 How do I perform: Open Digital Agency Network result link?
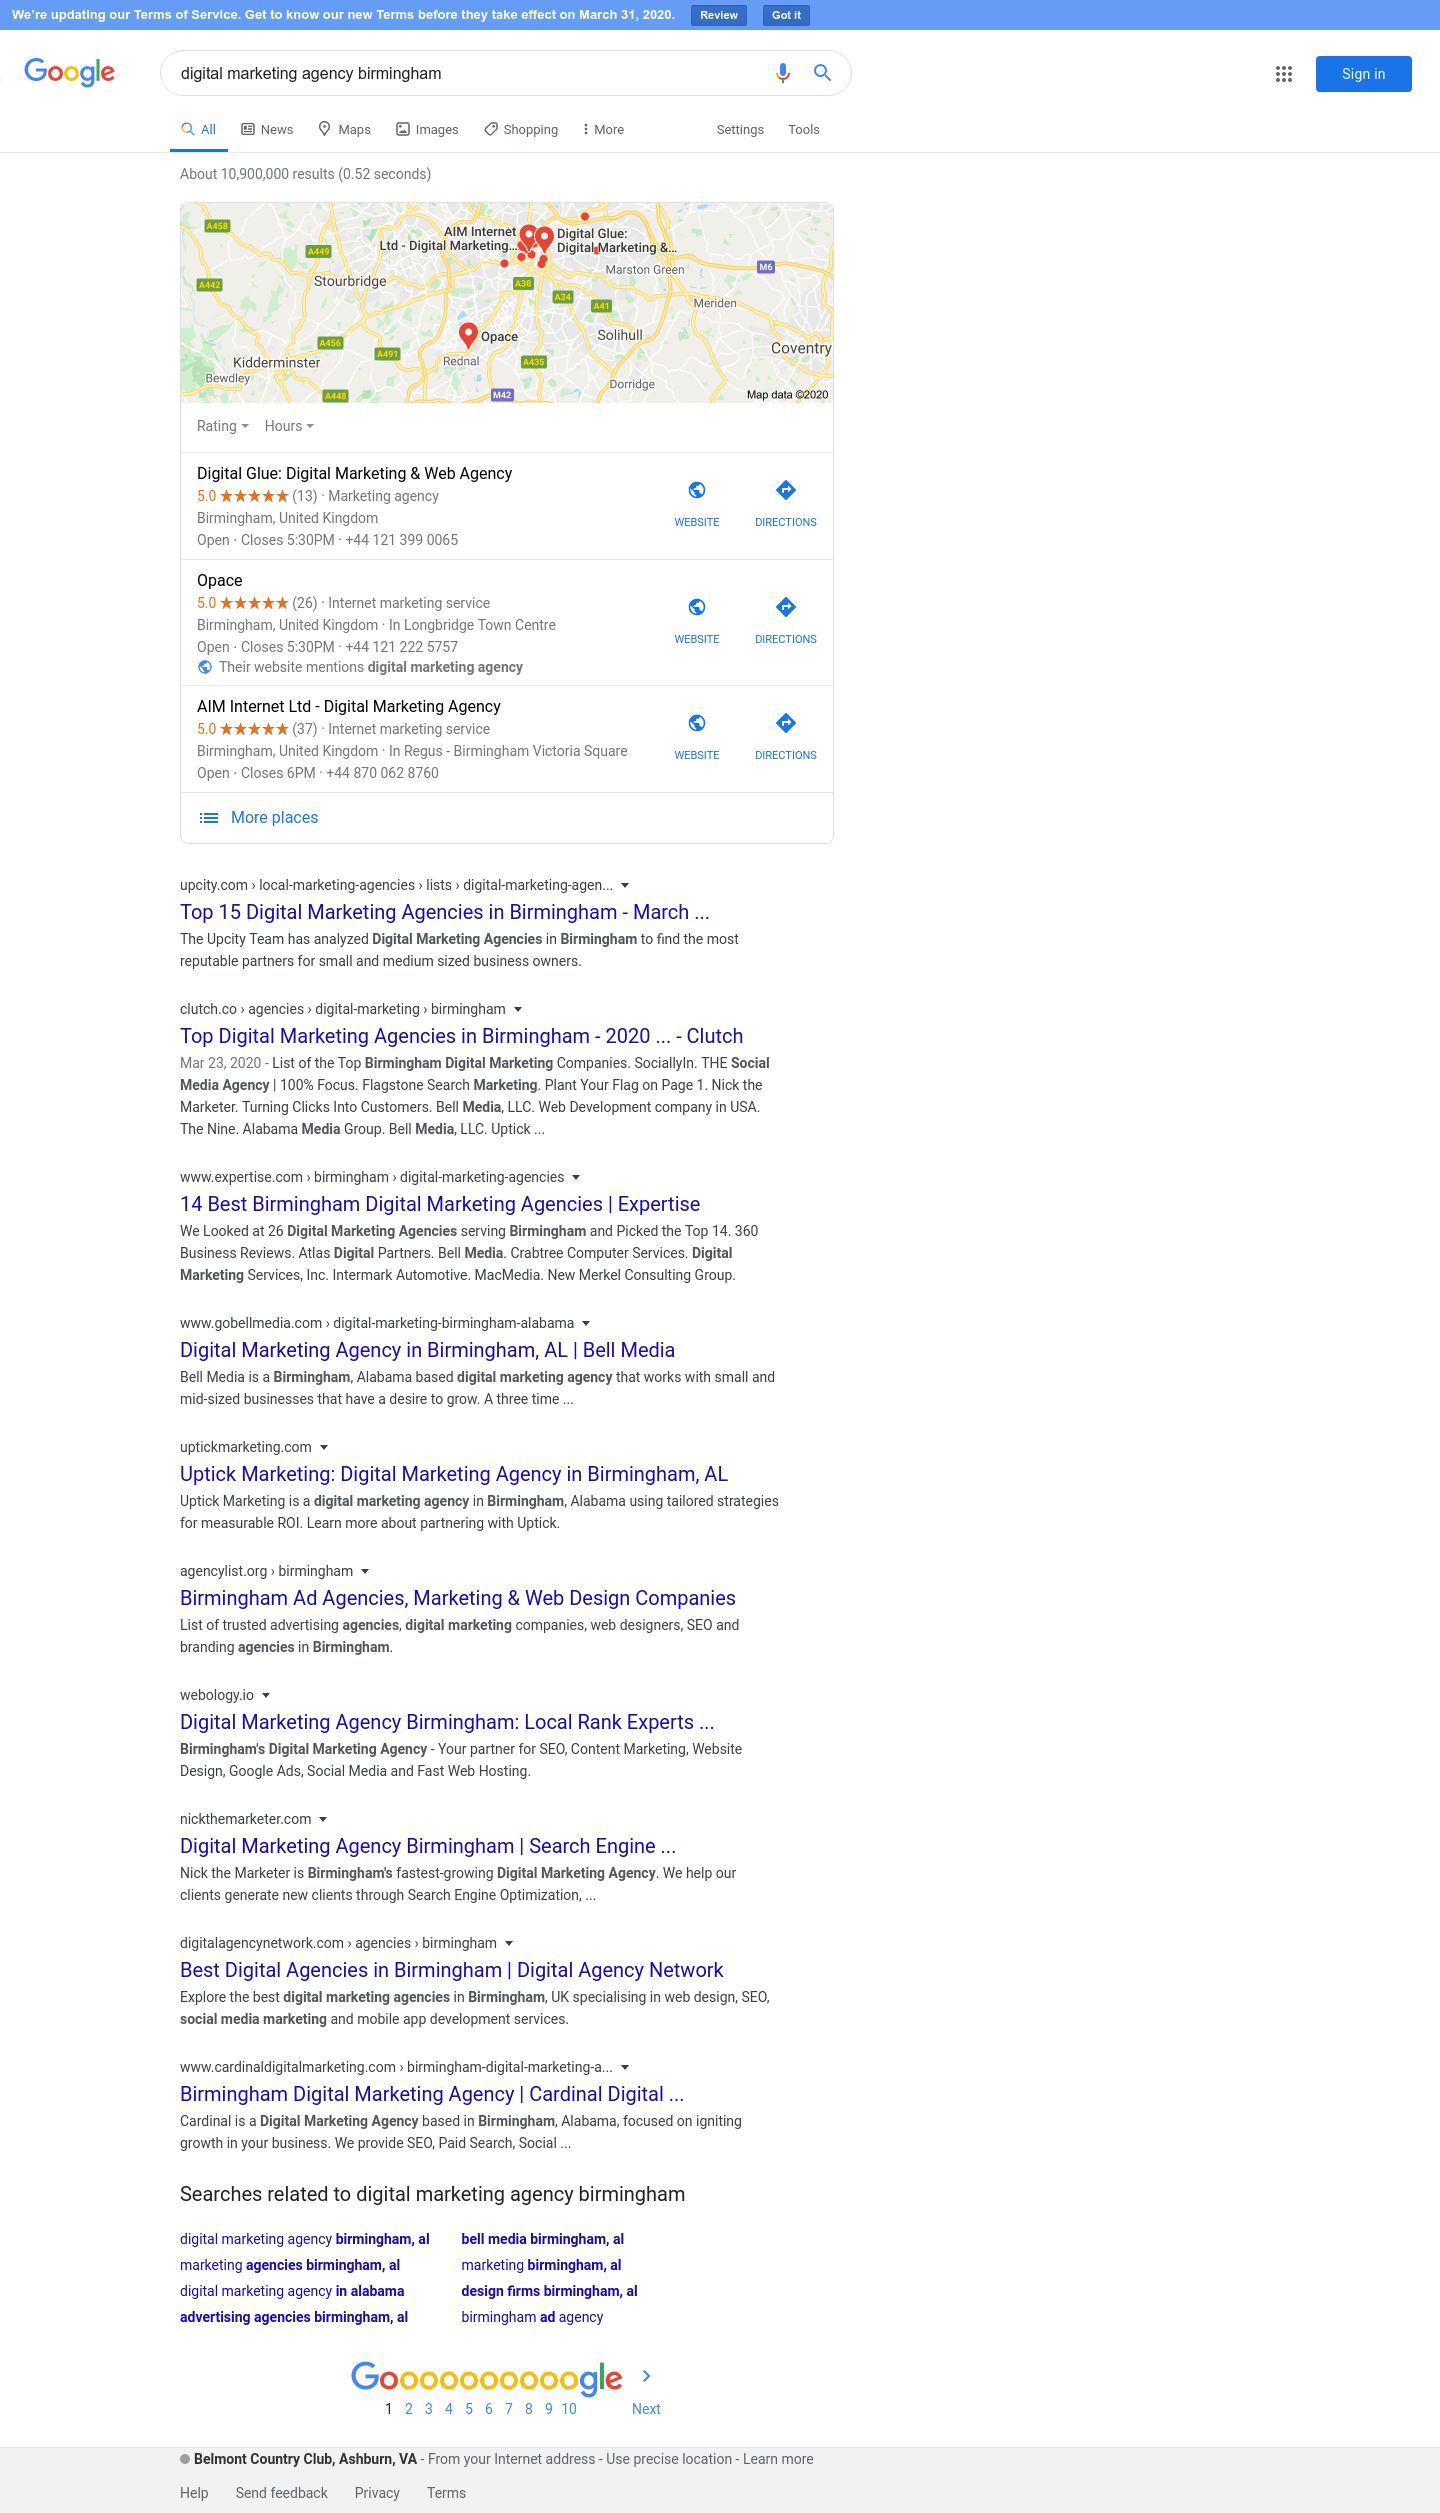point(451,1970)
